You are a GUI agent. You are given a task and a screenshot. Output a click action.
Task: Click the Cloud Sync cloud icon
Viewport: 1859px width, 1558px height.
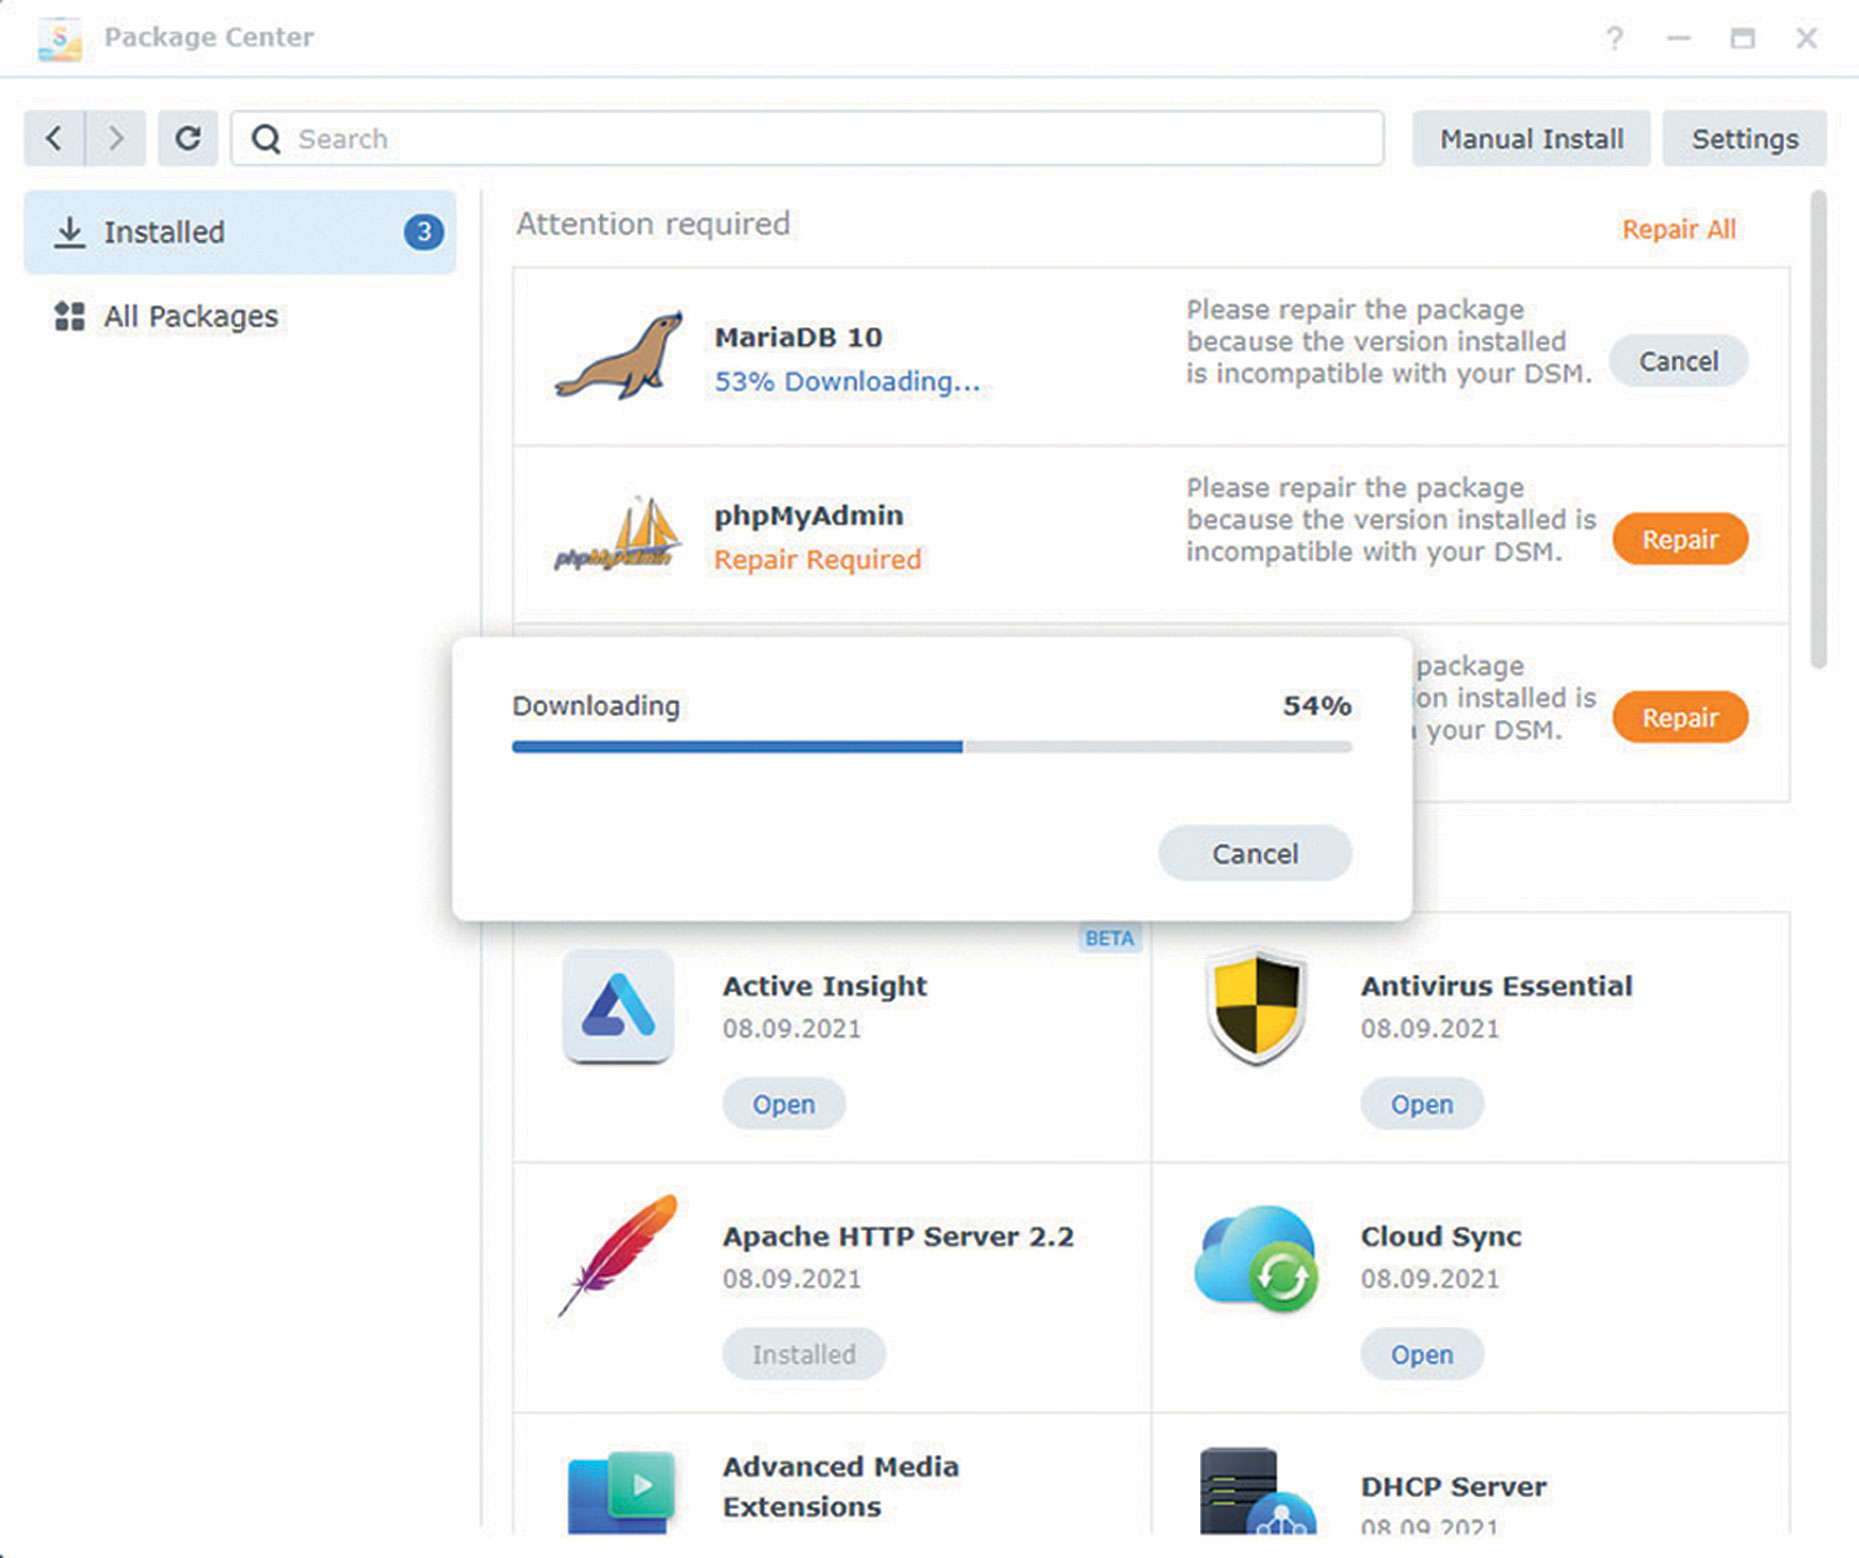[x=1255, y=1257]
